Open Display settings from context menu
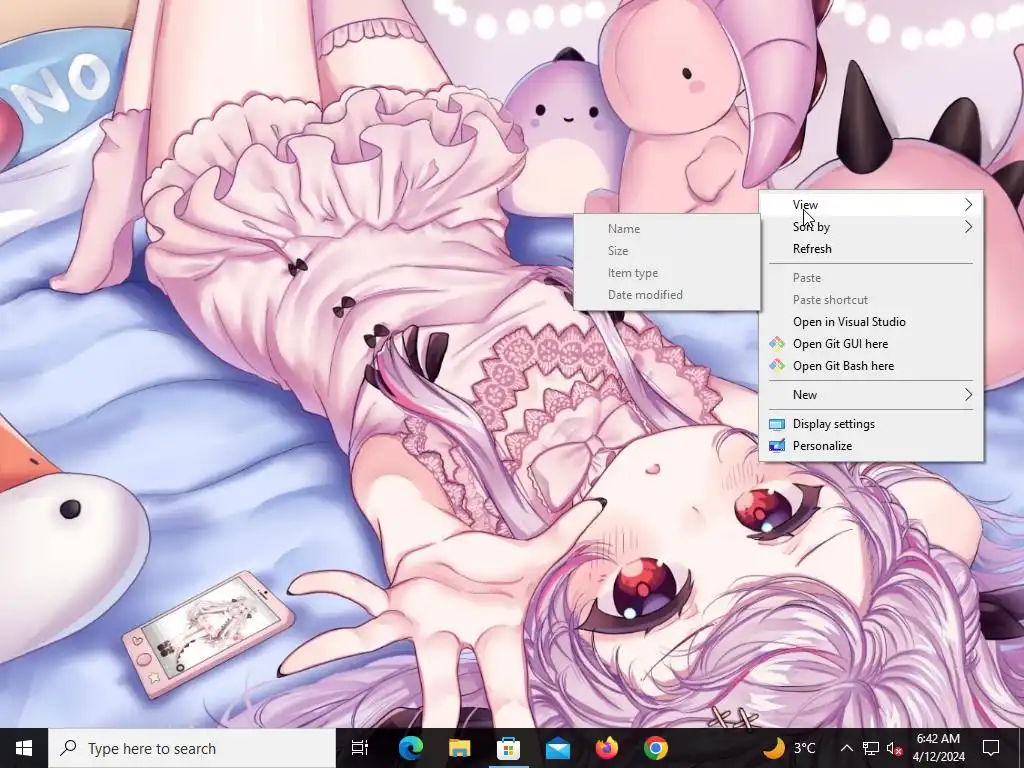Screen dimensions: 1024x768 tap(871, 424)
